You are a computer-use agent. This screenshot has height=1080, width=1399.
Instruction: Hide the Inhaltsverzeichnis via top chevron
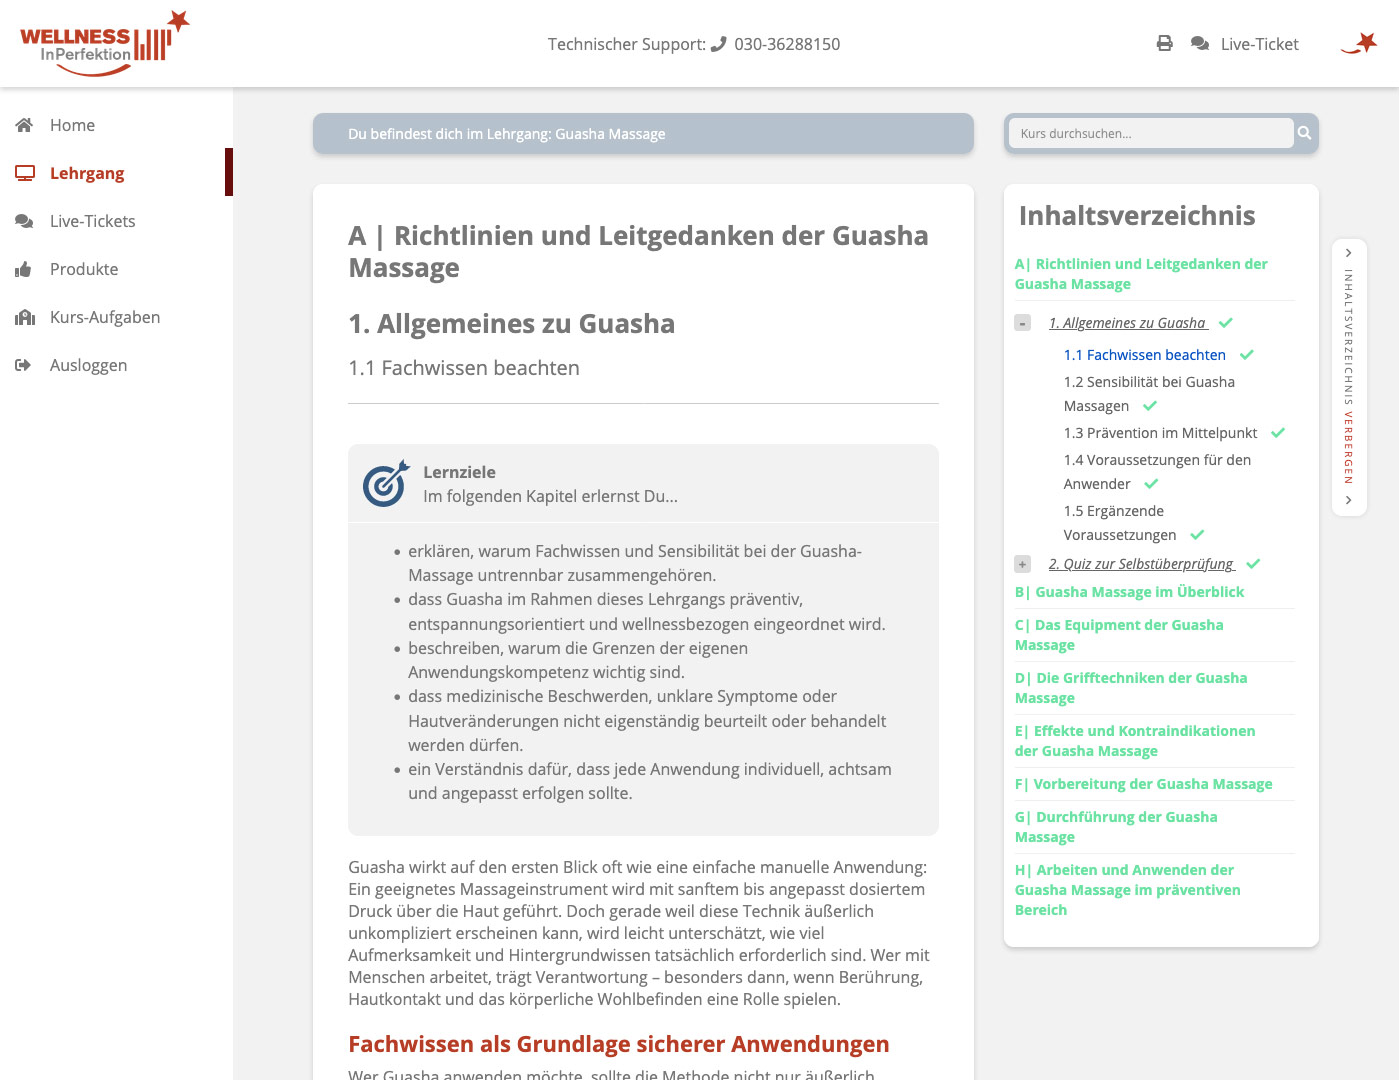pos(1348,253)
